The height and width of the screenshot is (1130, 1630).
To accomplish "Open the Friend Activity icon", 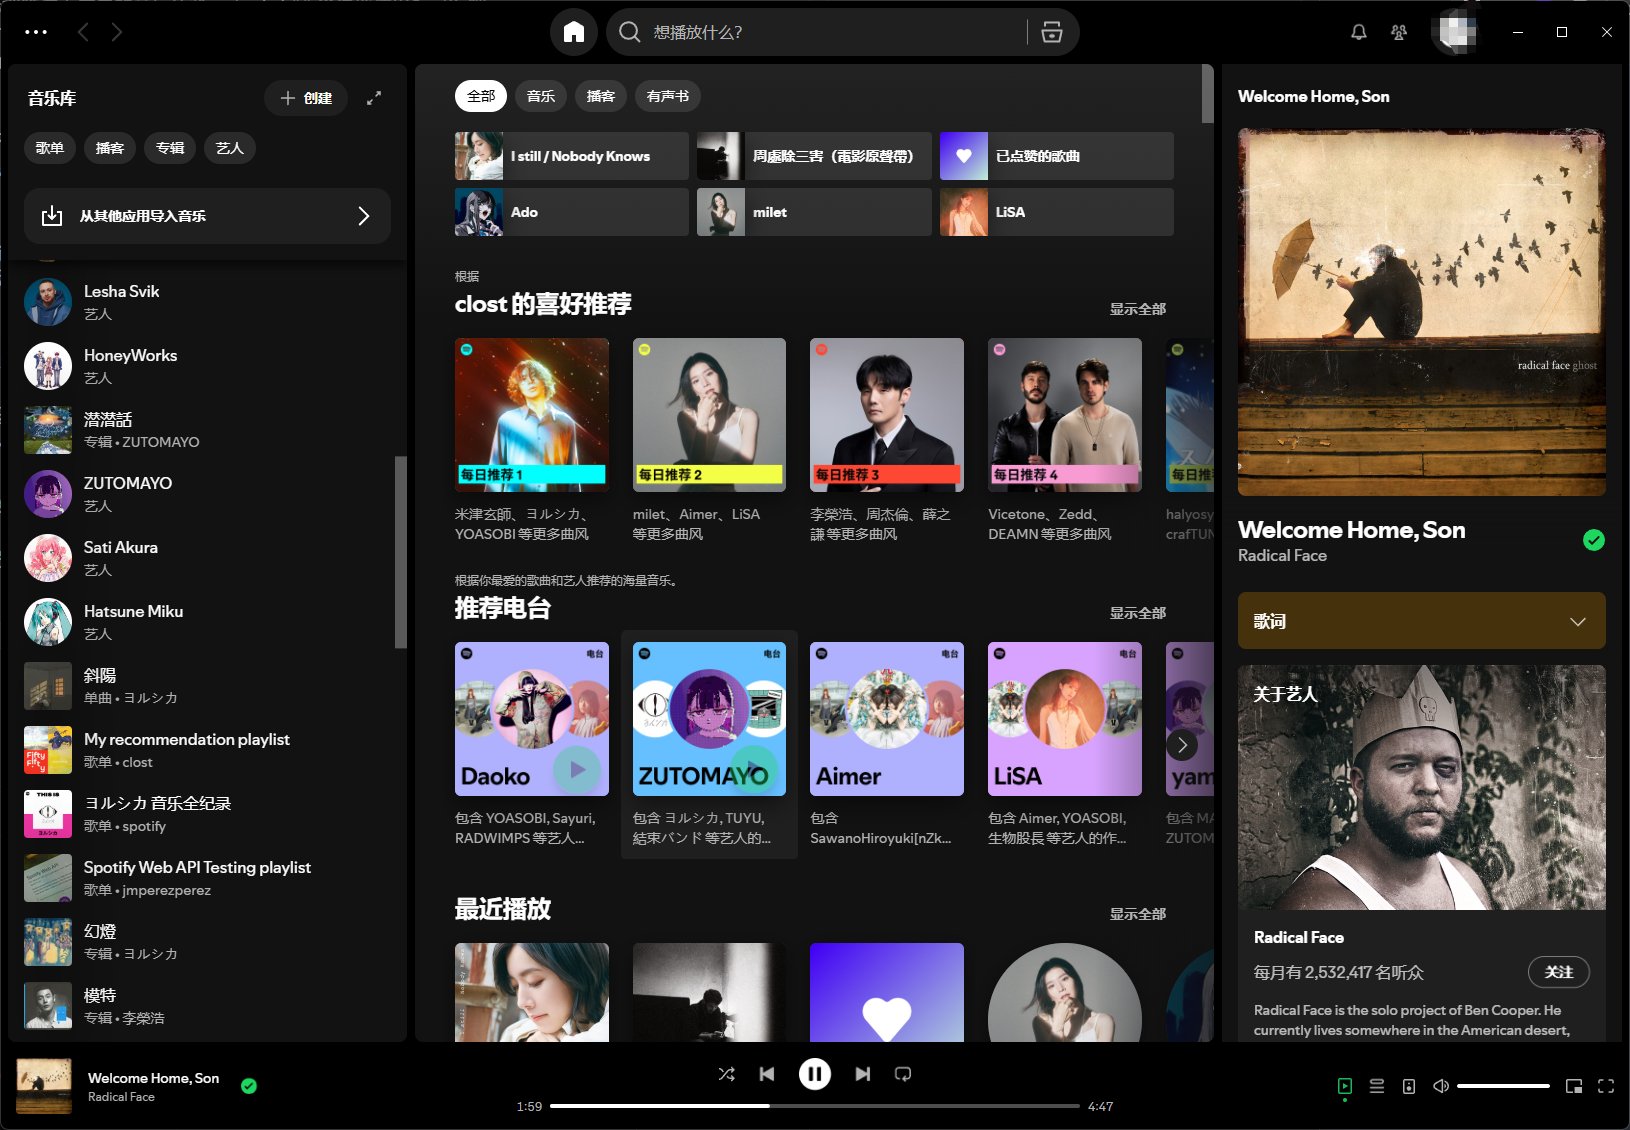I will [x=1399, y=32].
